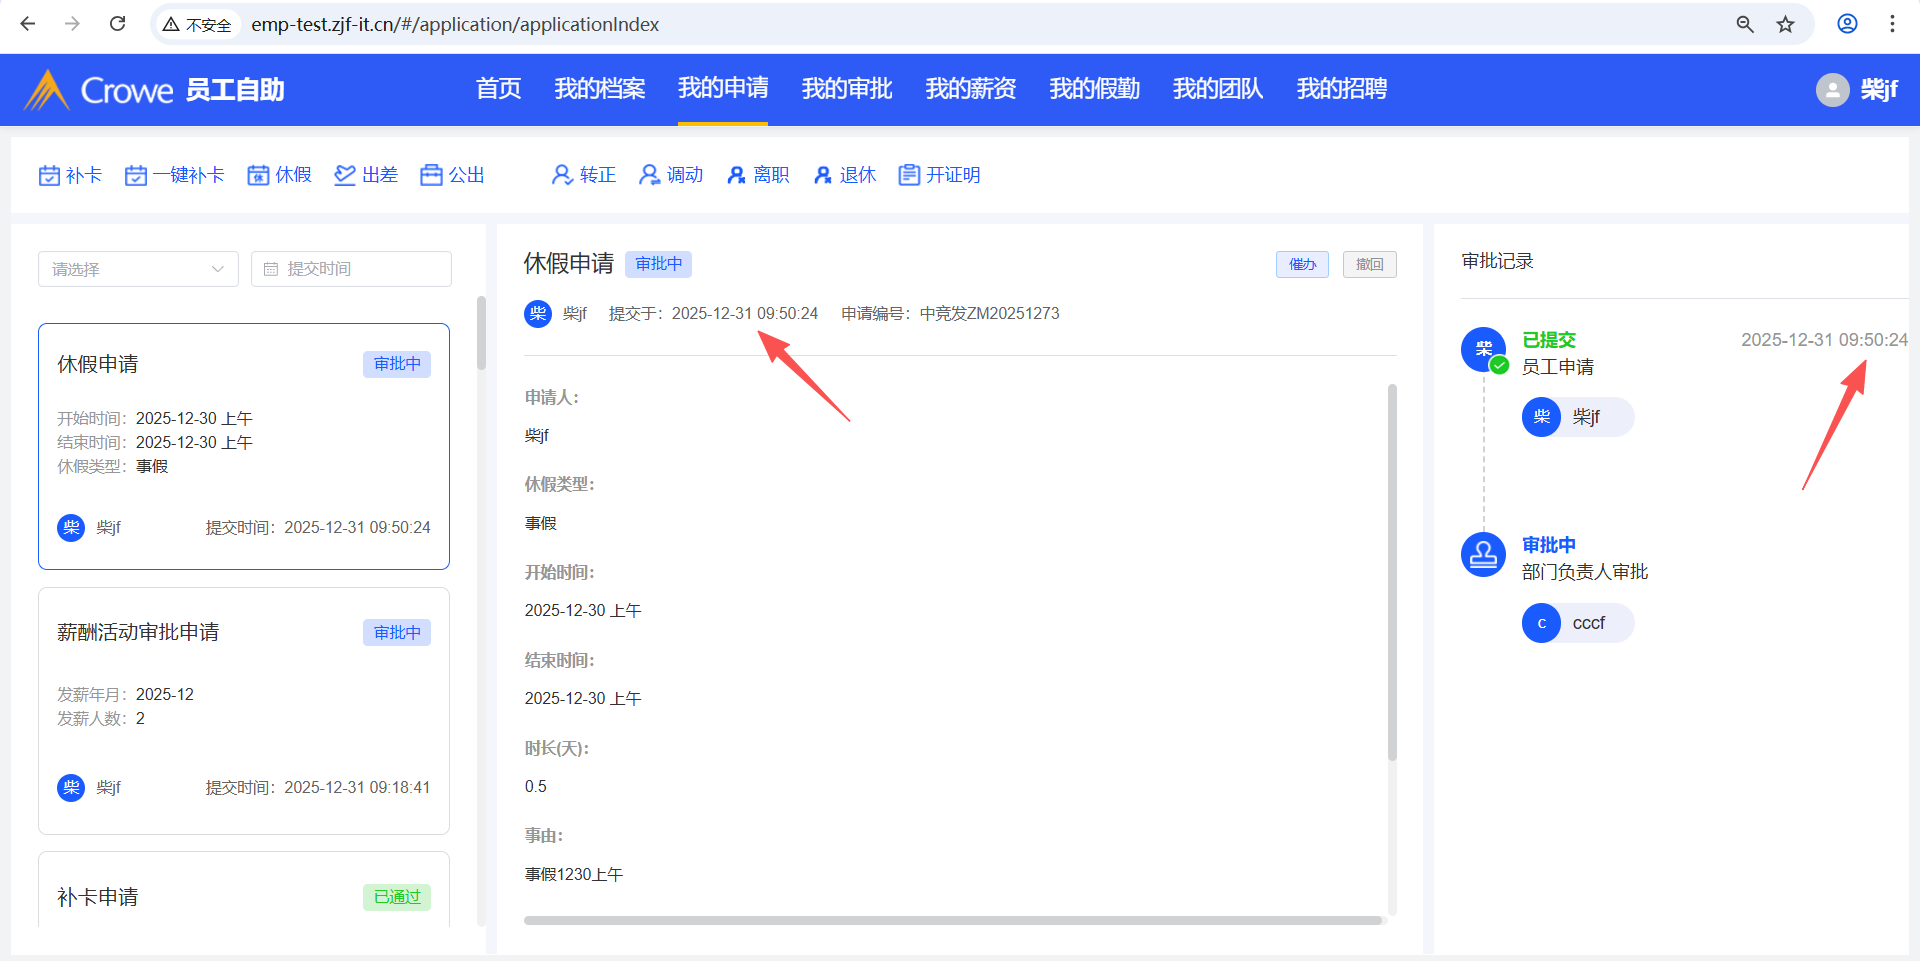Open the 休假 leave application icon
The height and width of the screenshot is (961, 1920).
point(258,176)
